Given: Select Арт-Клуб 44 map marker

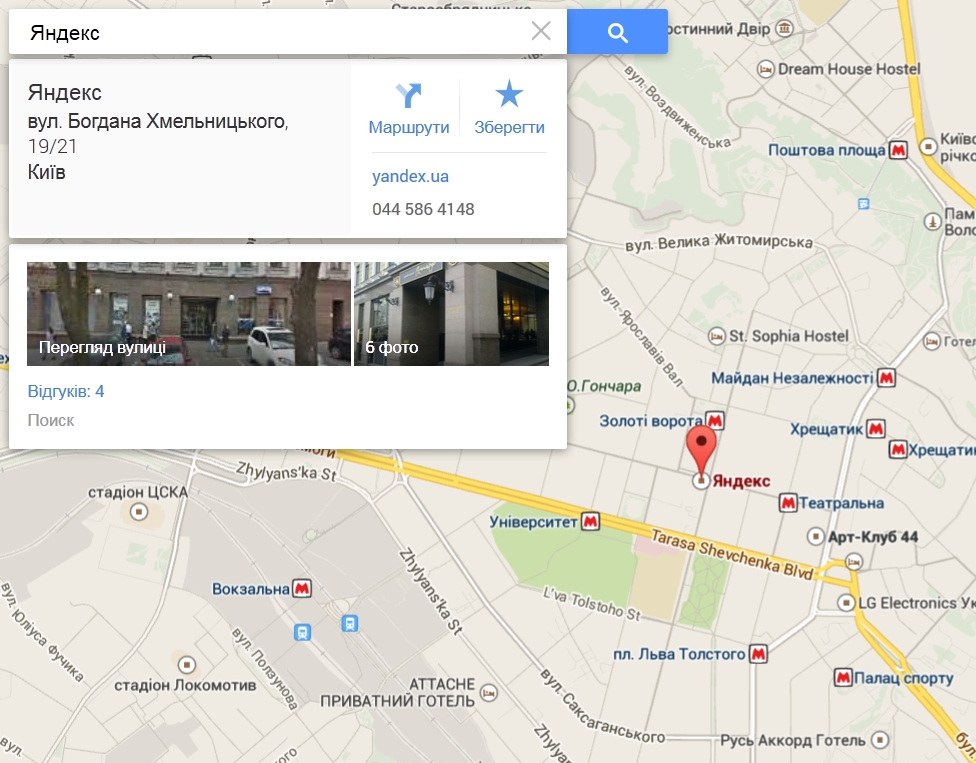Looking at the screenshot, I should tap(815, 536).
